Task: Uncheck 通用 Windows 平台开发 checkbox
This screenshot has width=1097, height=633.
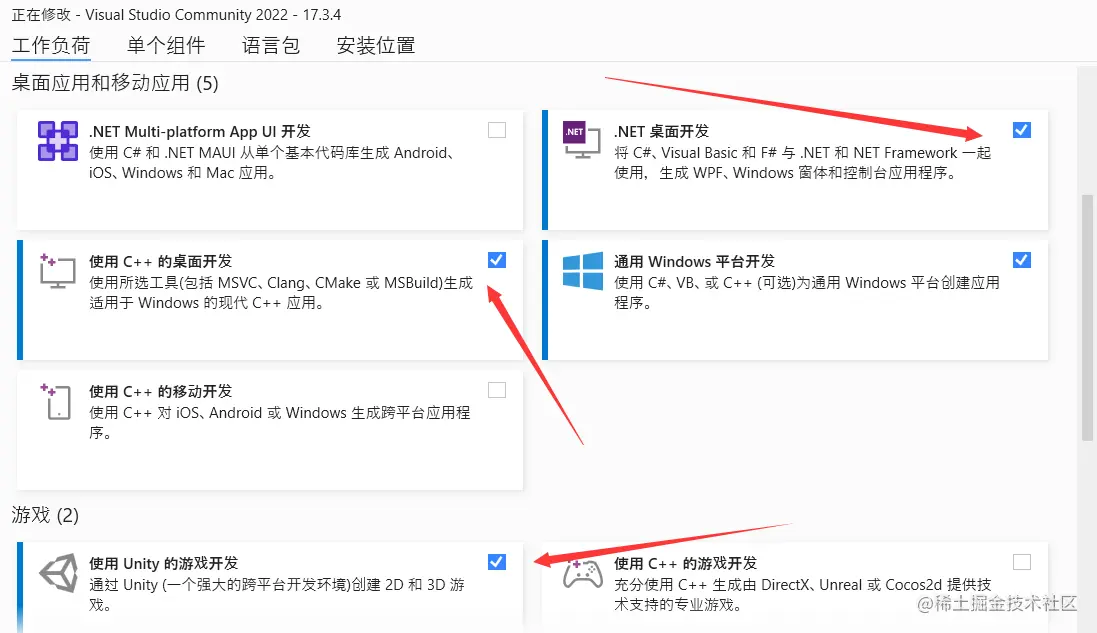Action: (1021, 260)
